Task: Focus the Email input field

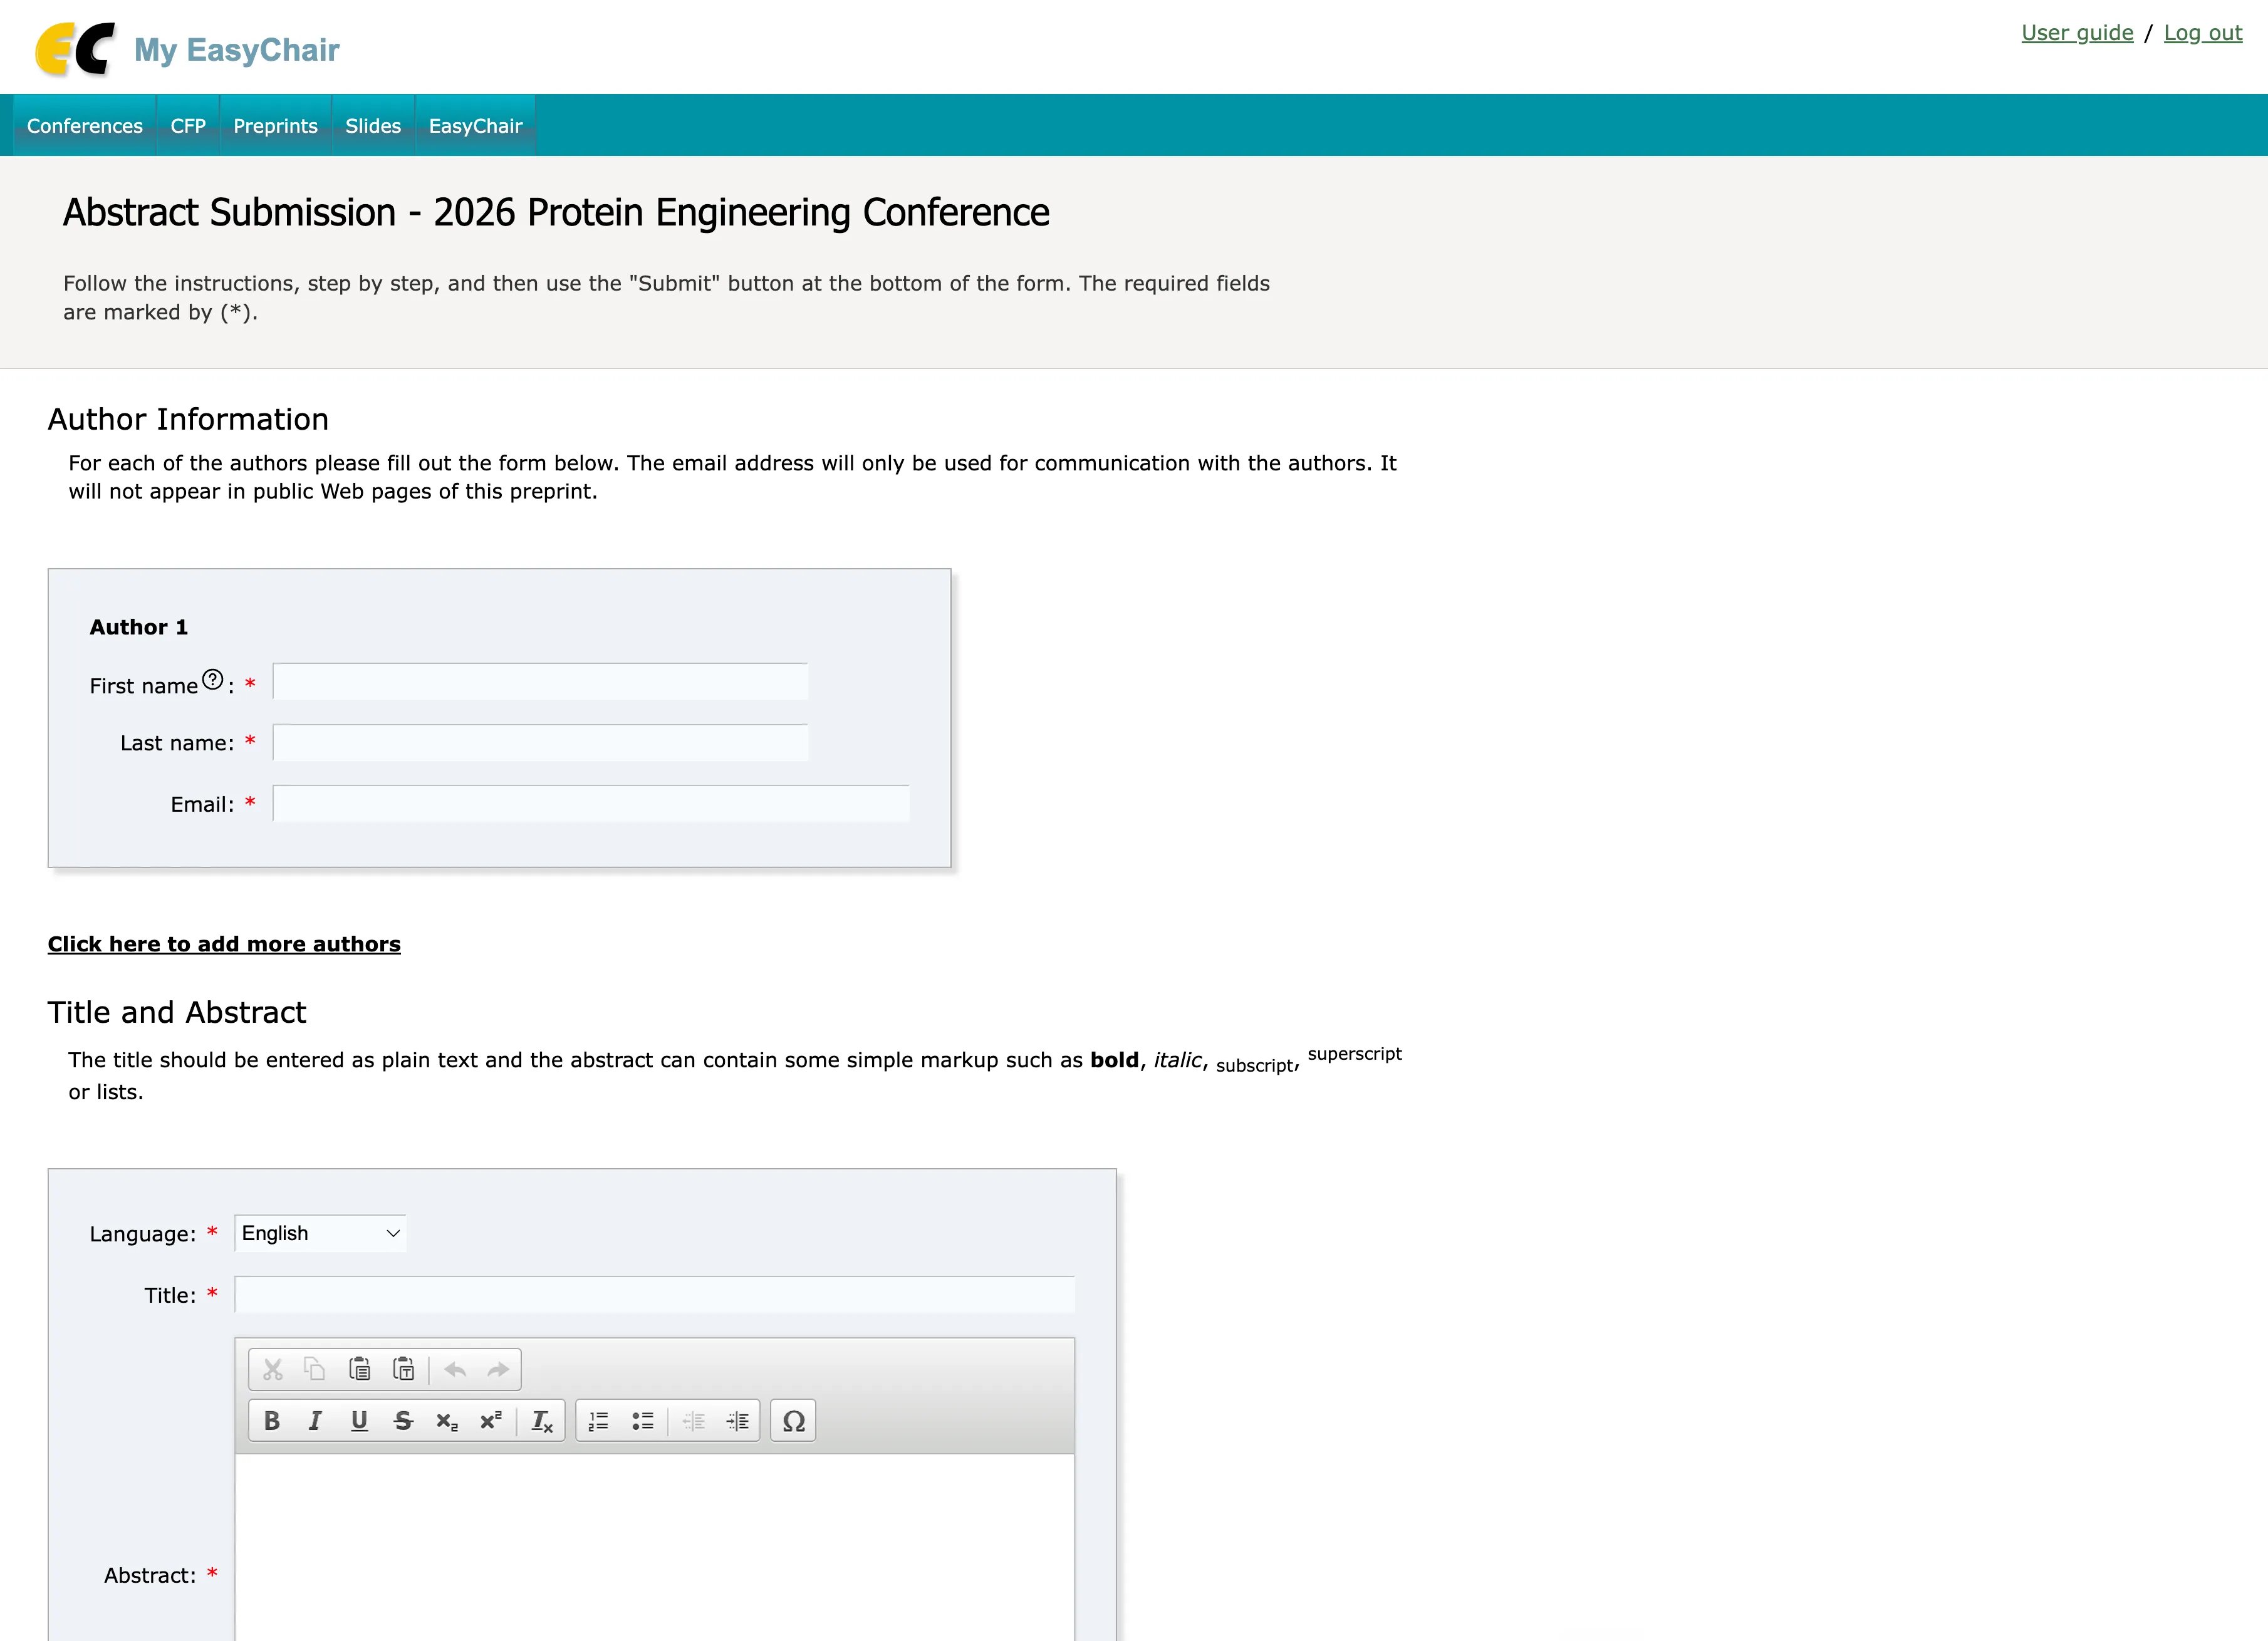Action: pos(591,804)
